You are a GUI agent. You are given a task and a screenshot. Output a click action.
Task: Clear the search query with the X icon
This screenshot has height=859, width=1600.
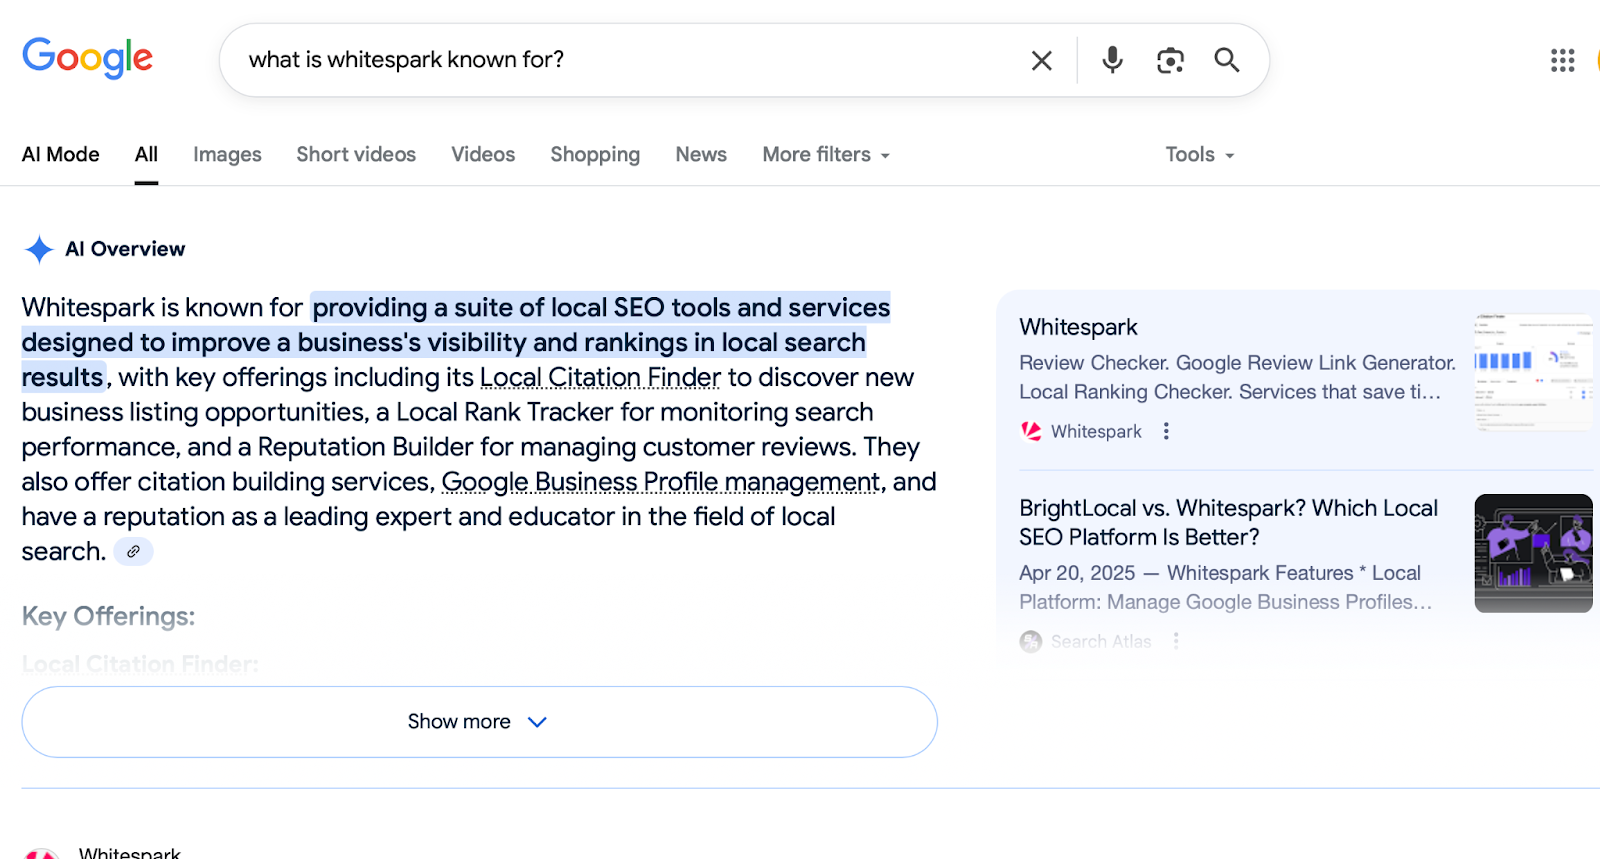pos(1041,61)
